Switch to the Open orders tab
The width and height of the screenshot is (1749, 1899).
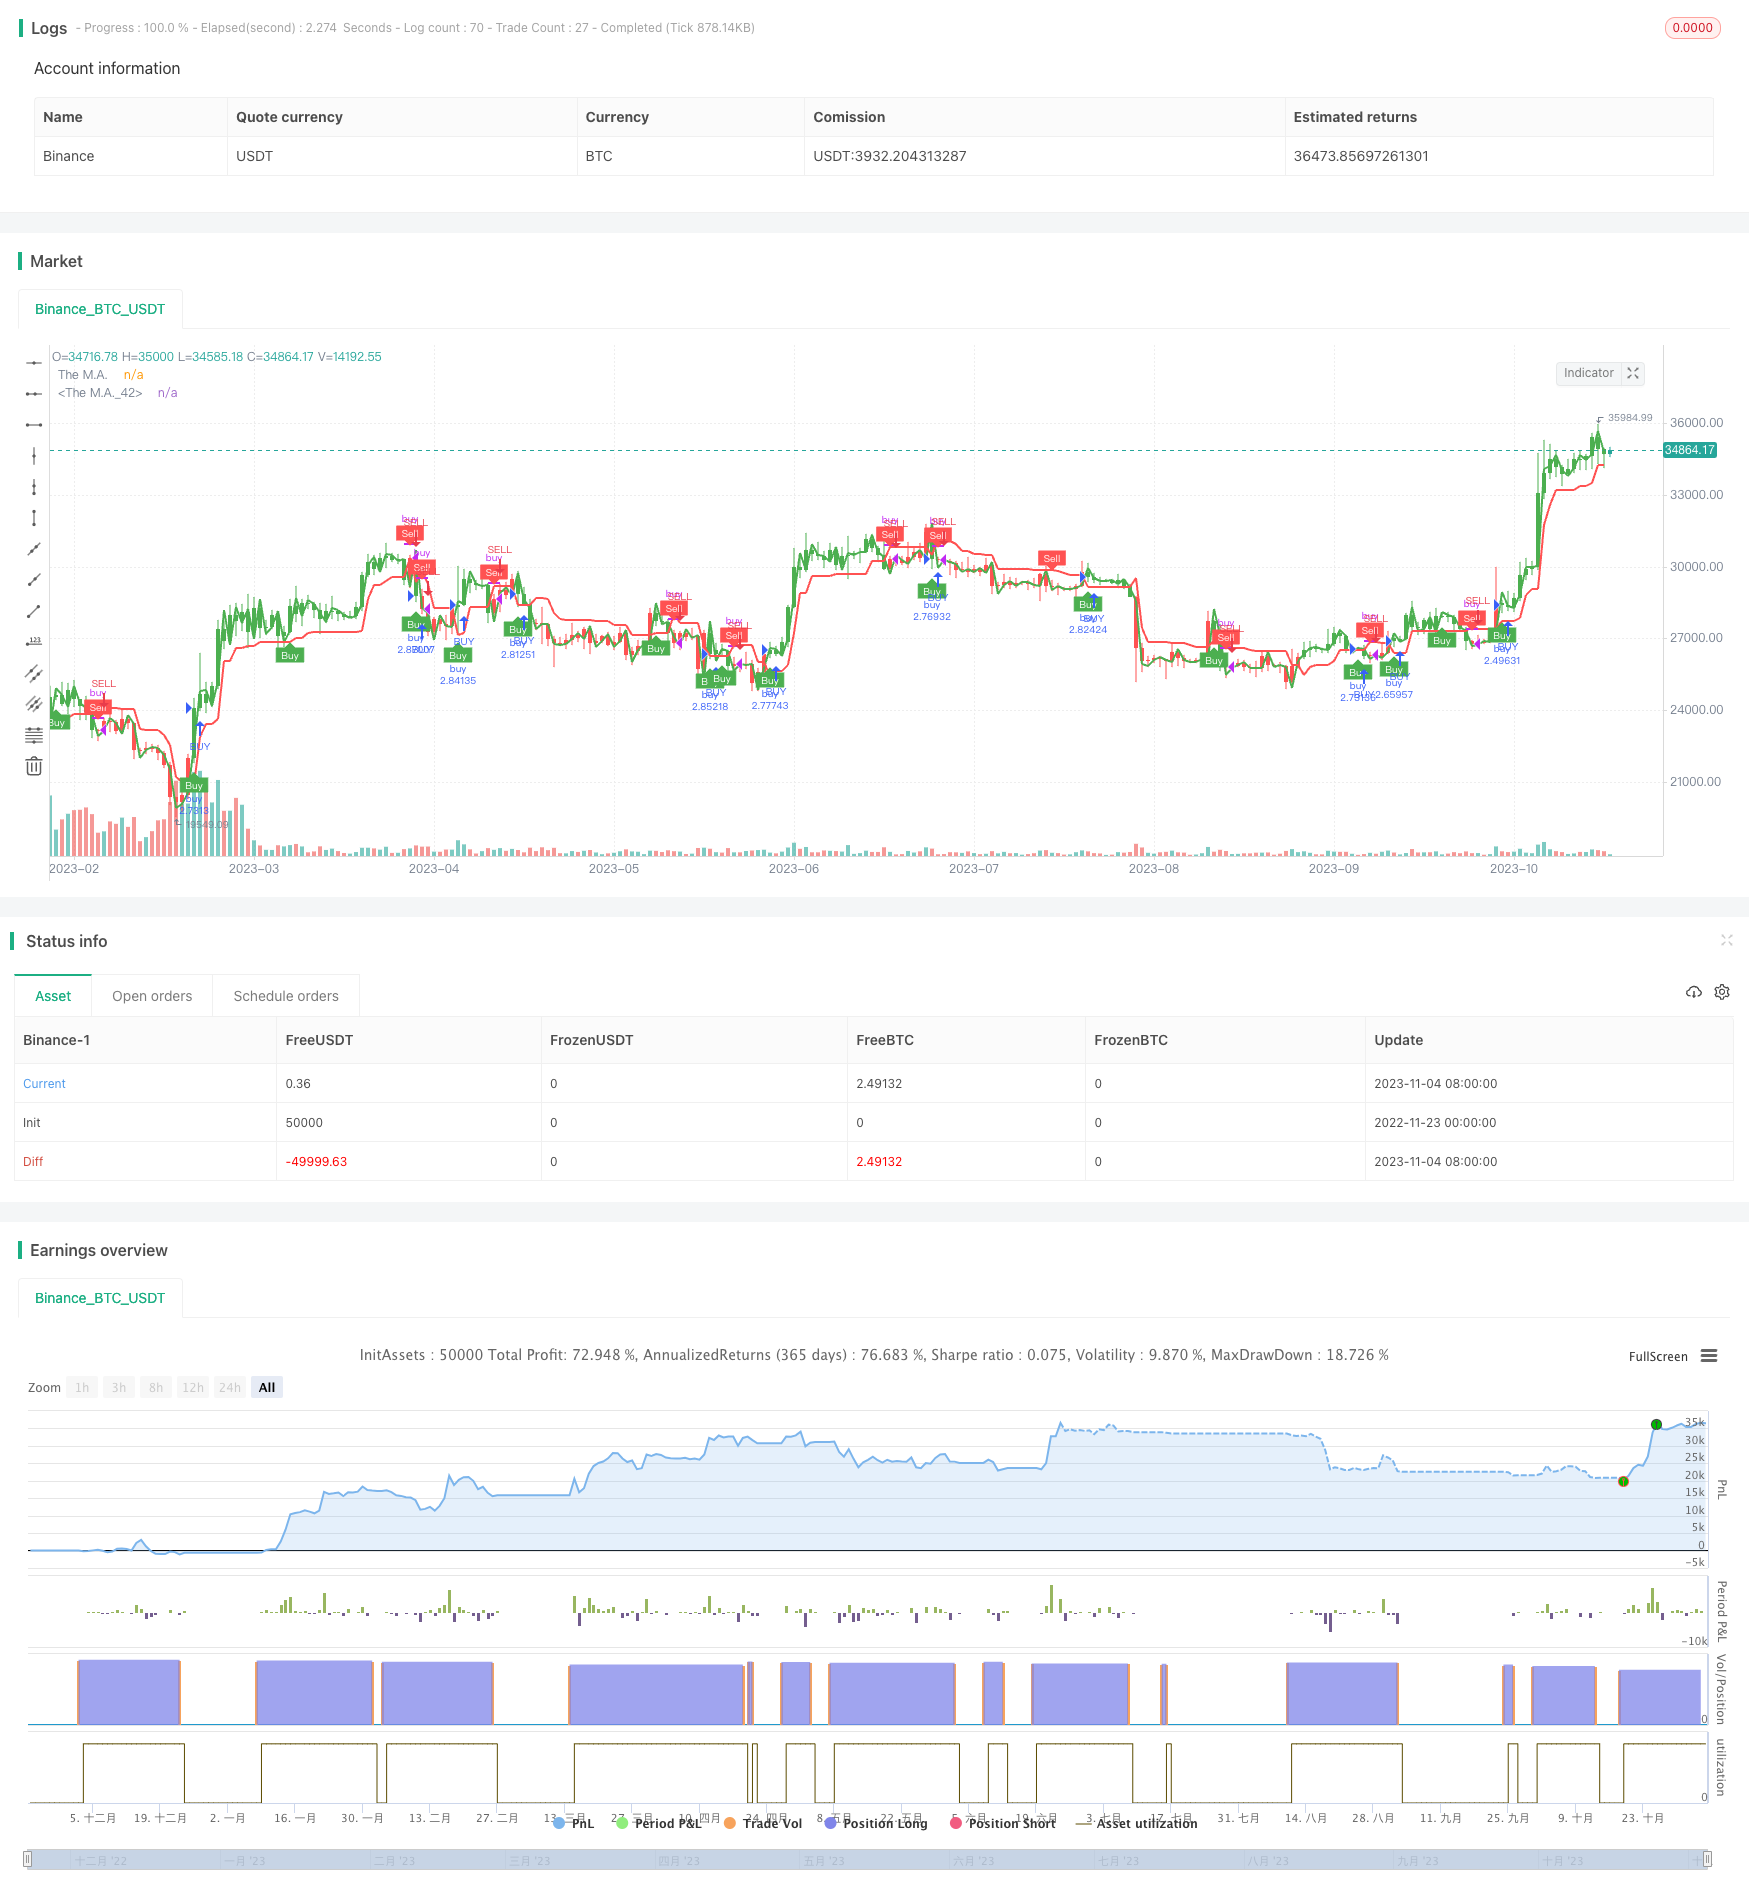[152, 996]
